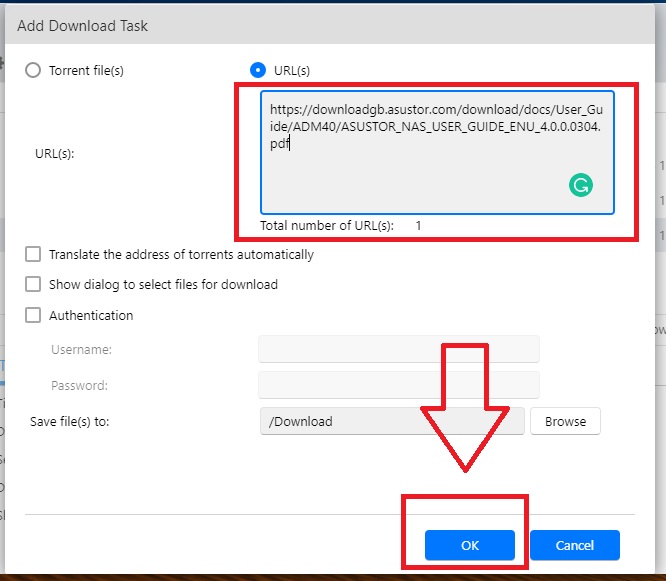Toggle the Authentication checkbox
This screenshot has width=666, height=581.
click(x=33, y=315)
